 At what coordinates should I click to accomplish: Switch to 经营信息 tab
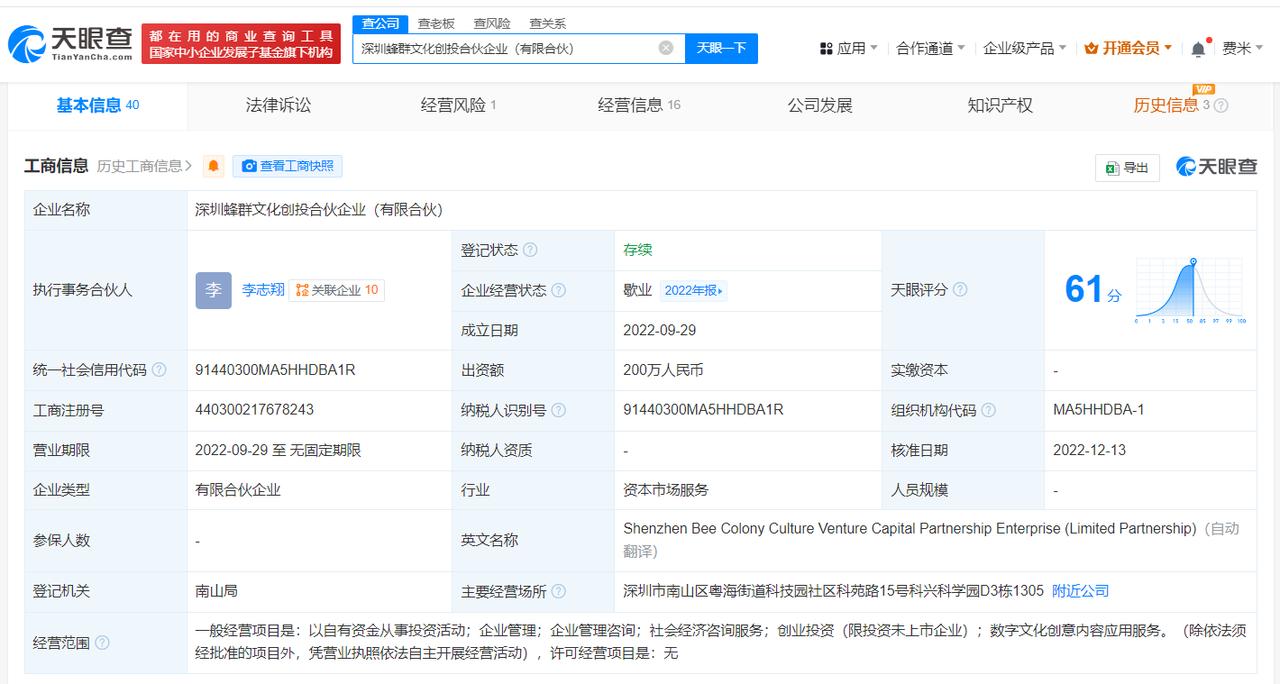click(639, 105)
